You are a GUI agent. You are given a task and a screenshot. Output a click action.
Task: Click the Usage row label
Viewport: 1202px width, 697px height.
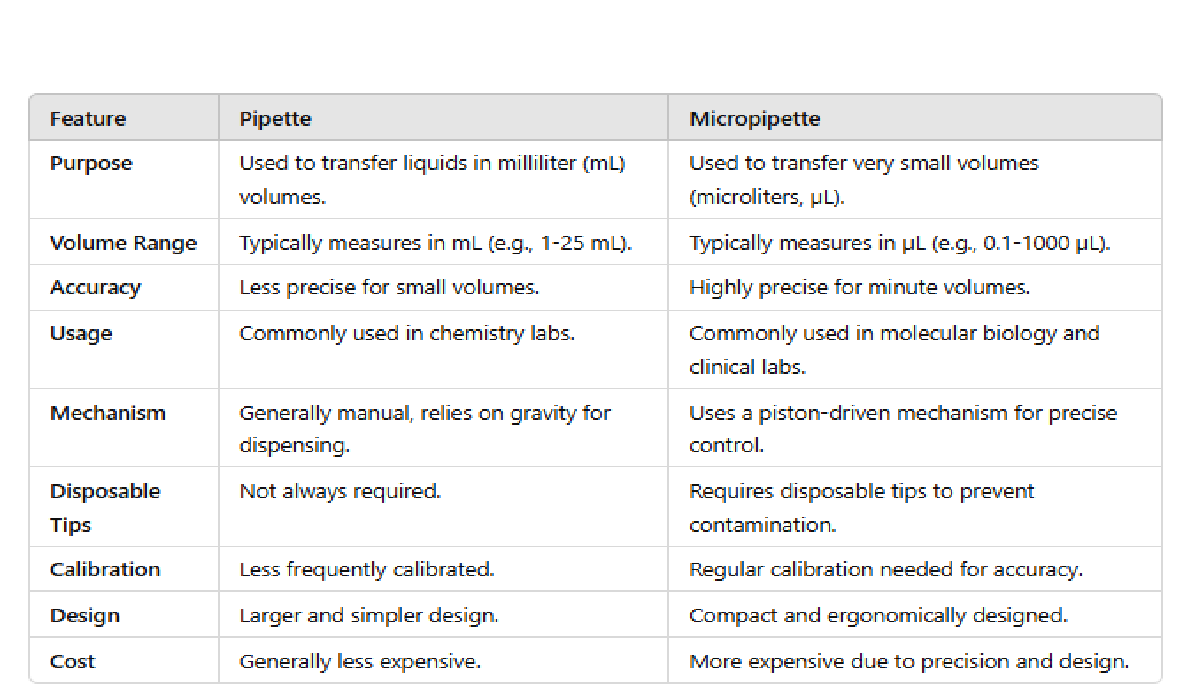point(81,333)
